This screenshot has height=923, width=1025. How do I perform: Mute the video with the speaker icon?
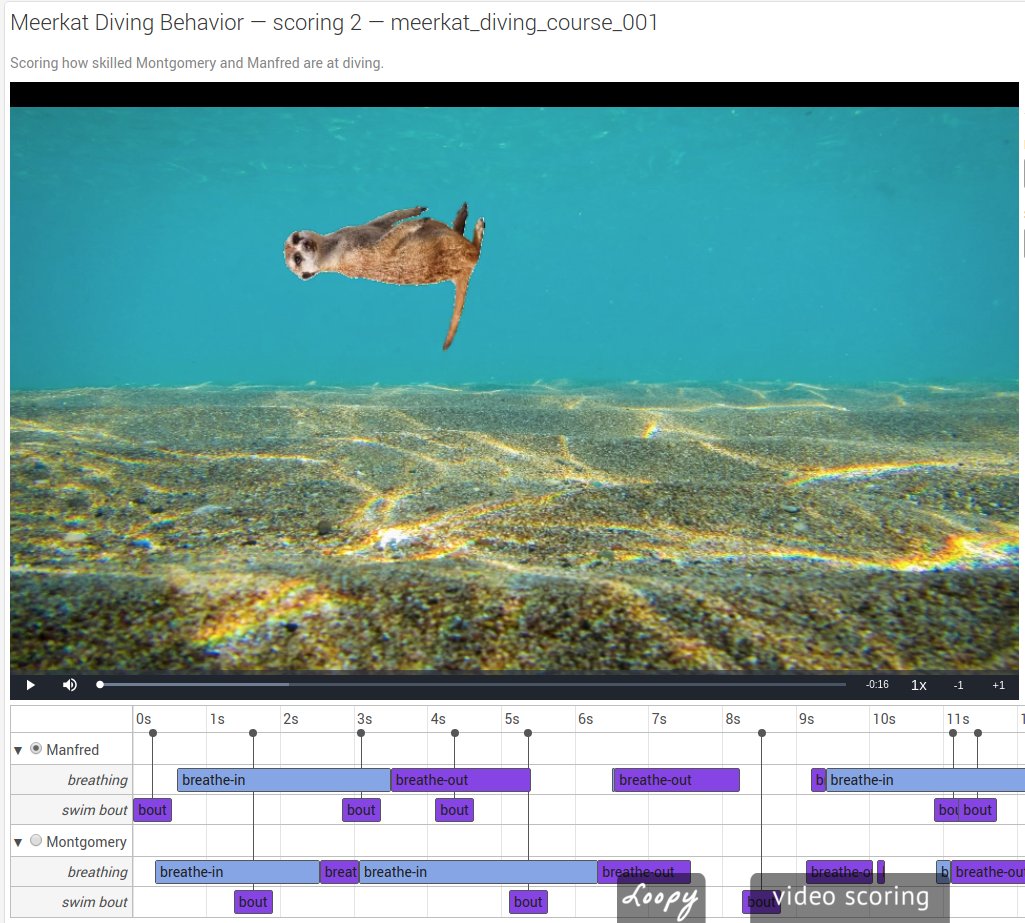[x=69, y=684]
